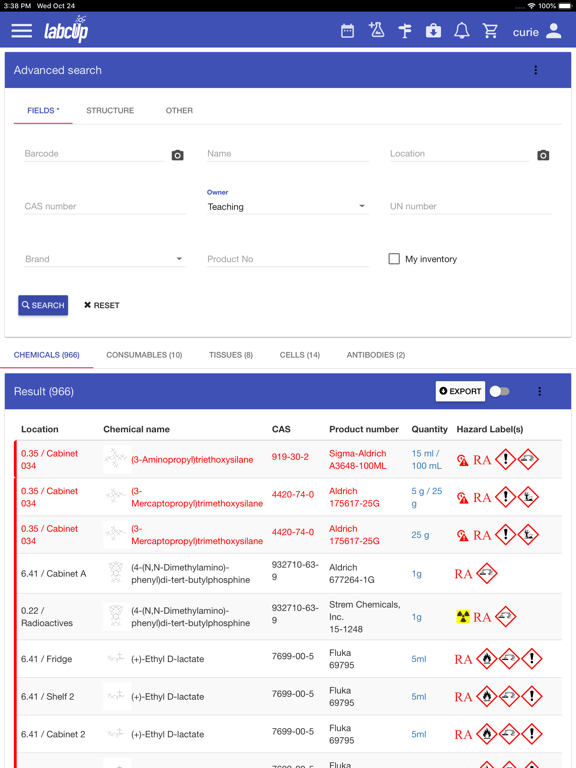Click Aldrich 677264-1G product cell
The width and height of the screenshot is (576, 768).
point(352,574)
